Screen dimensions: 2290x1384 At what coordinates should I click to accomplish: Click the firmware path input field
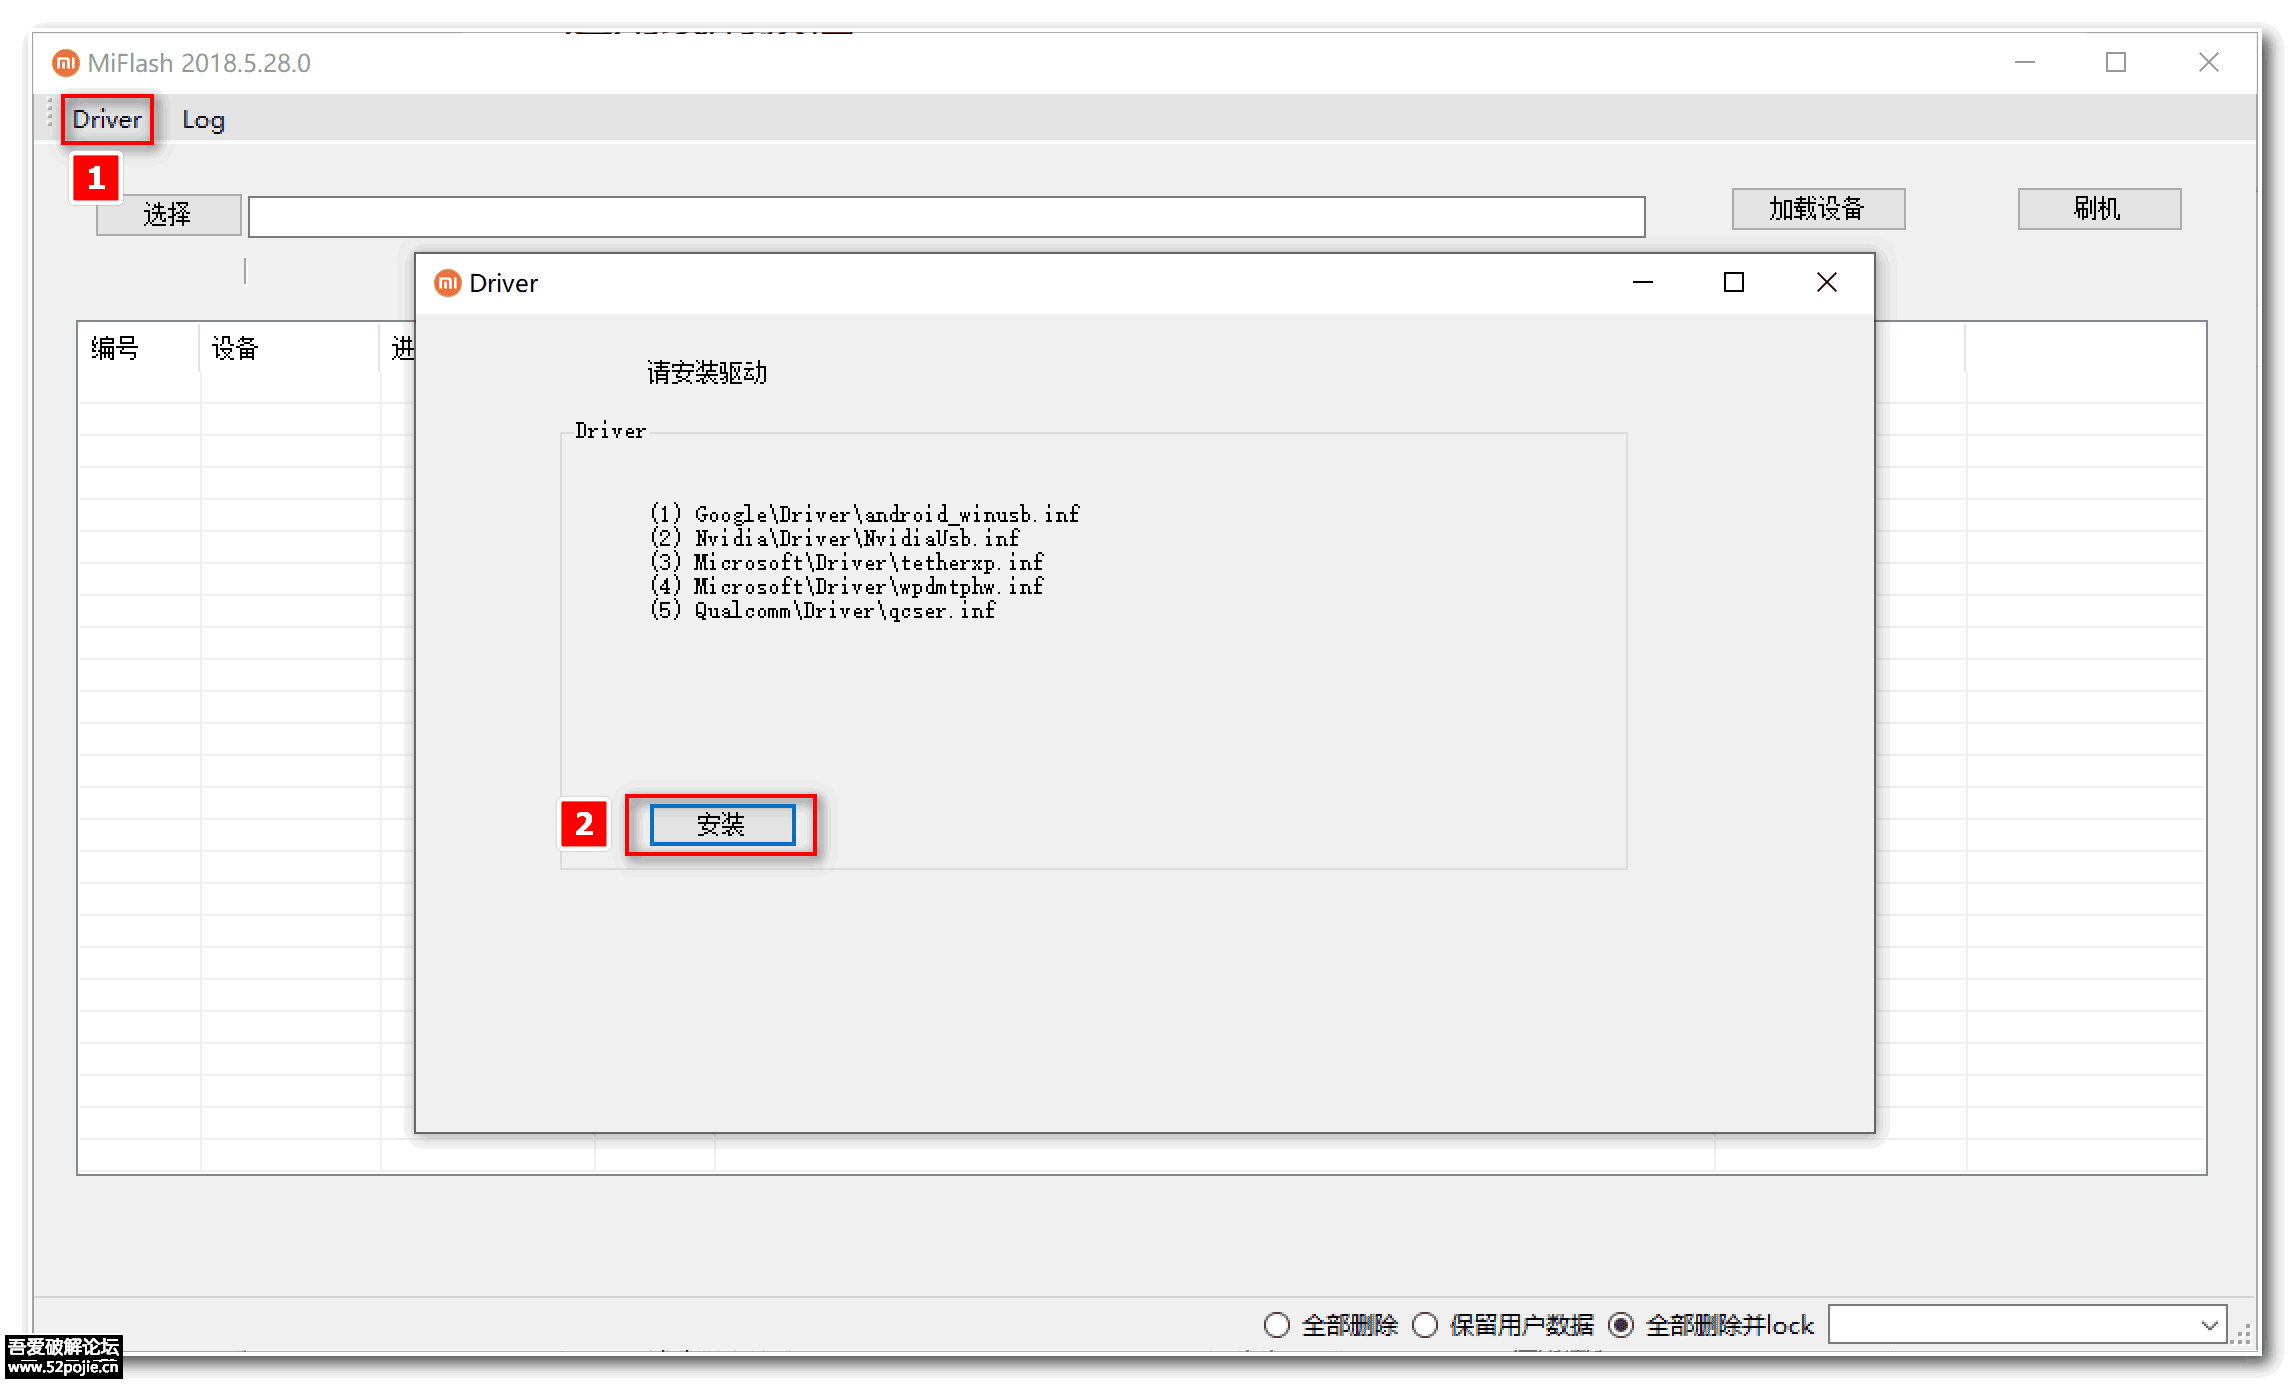coord(947,216)
